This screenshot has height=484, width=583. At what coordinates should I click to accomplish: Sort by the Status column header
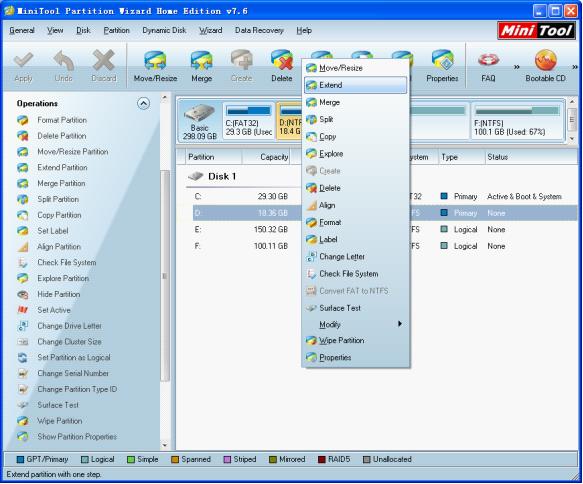pos(532,157)
